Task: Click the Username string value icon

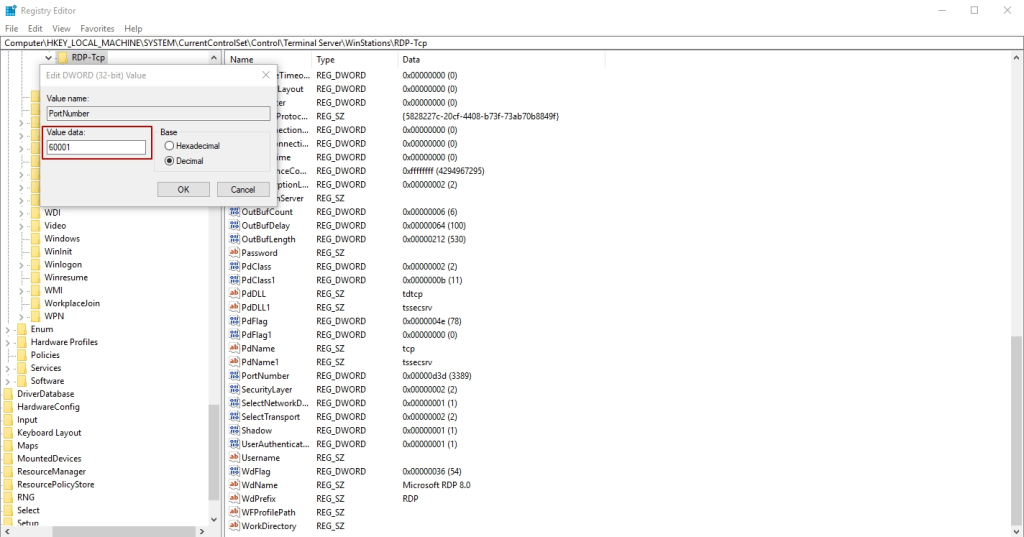Action: coord(234,458)
